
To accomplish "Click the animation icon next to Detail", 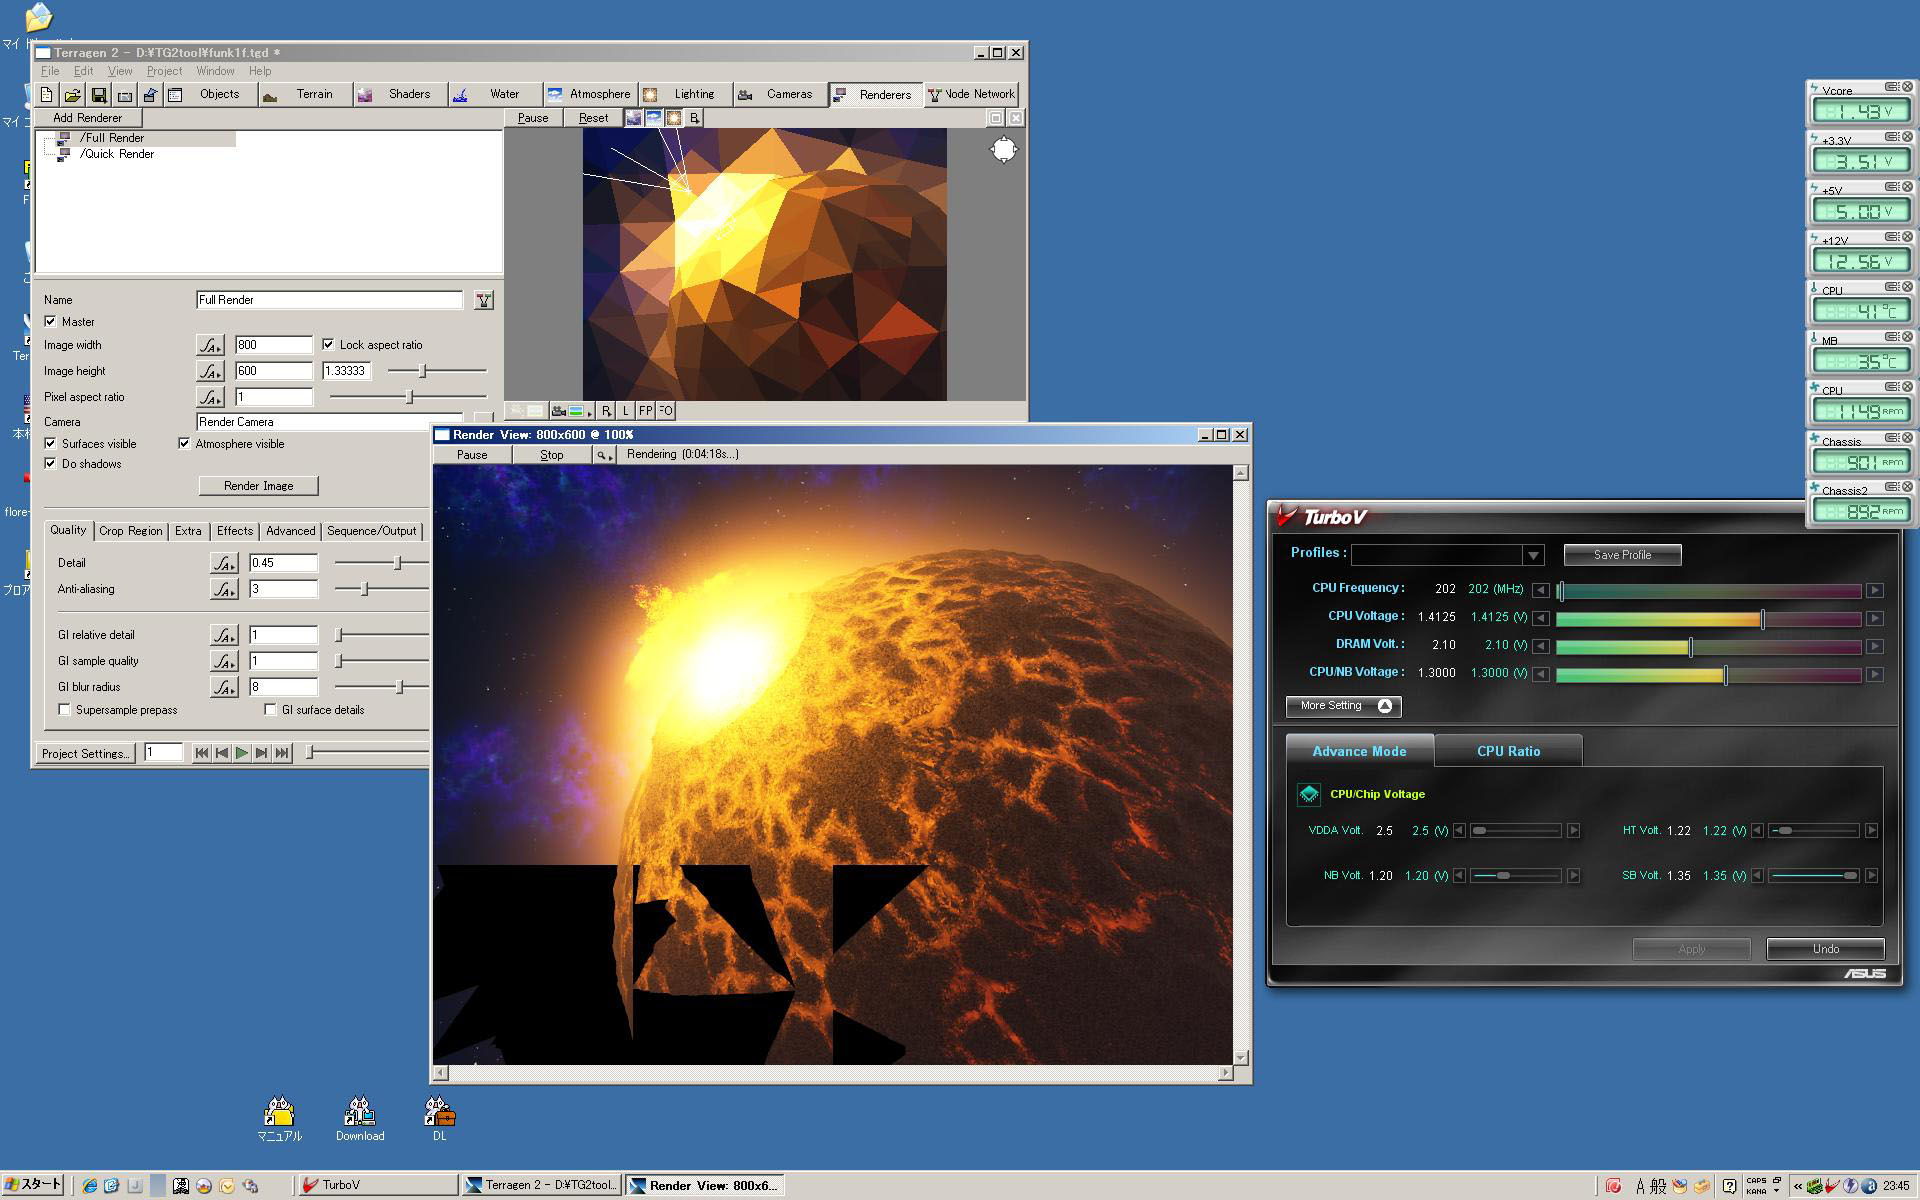I will [x=223, y=563].
